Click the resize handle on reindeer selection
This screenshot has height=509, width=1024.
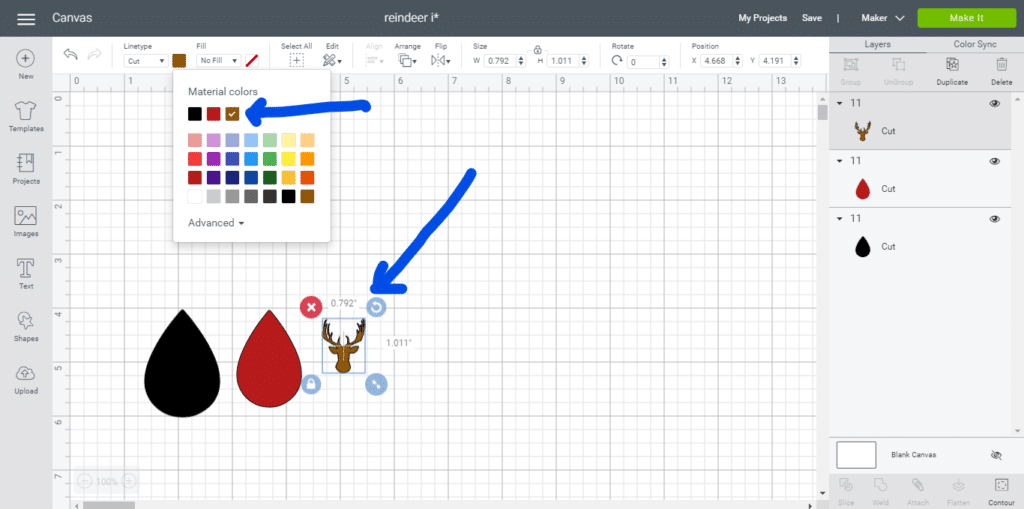[376, 384]
